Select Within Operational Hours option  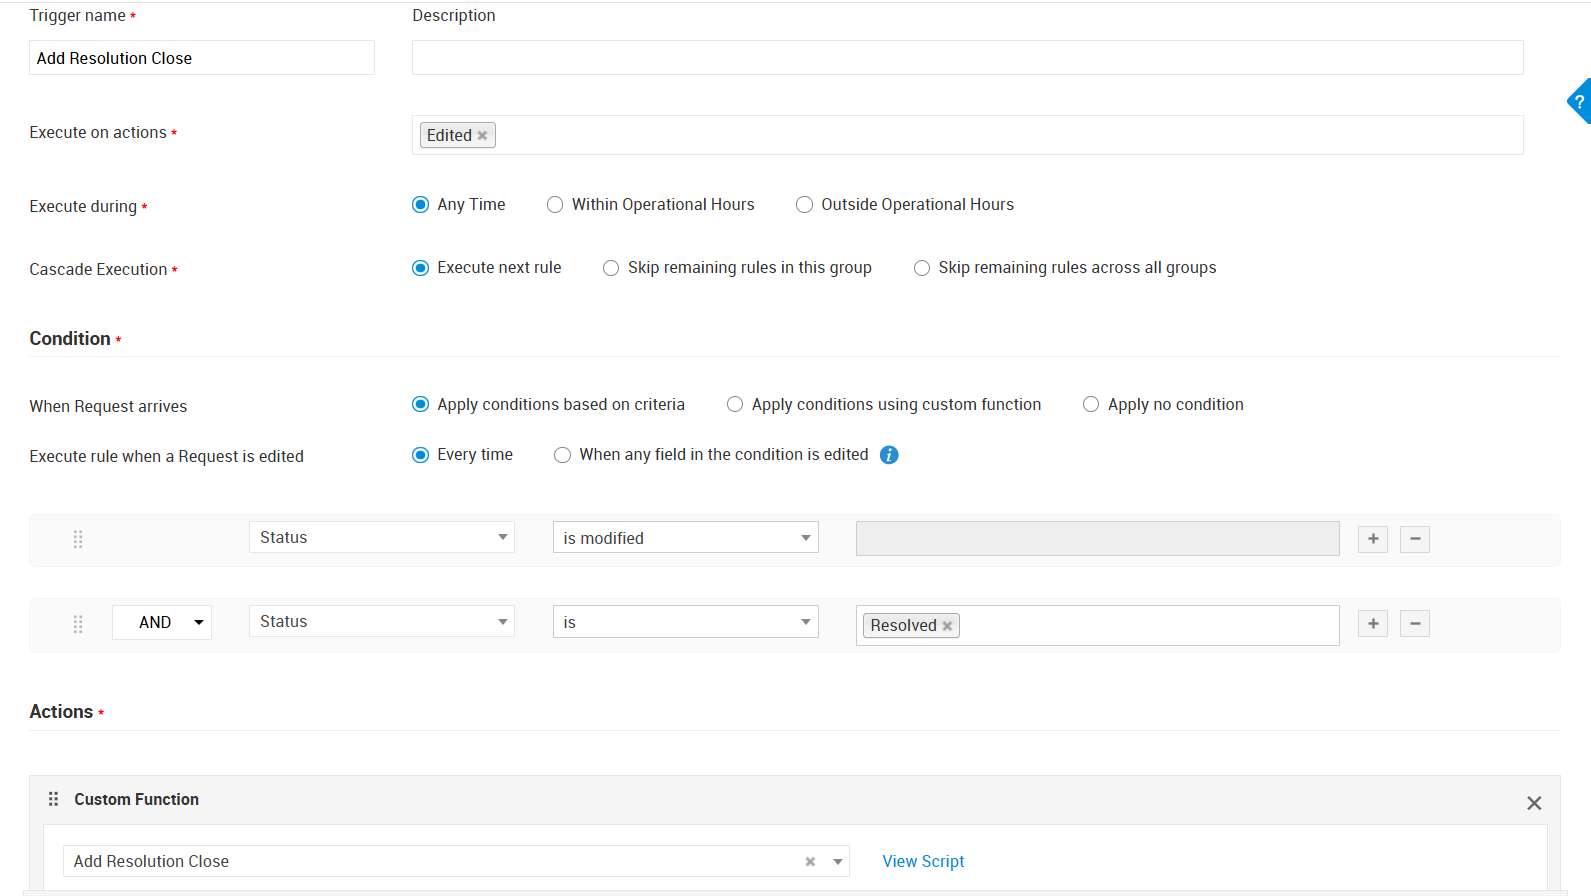555,205
